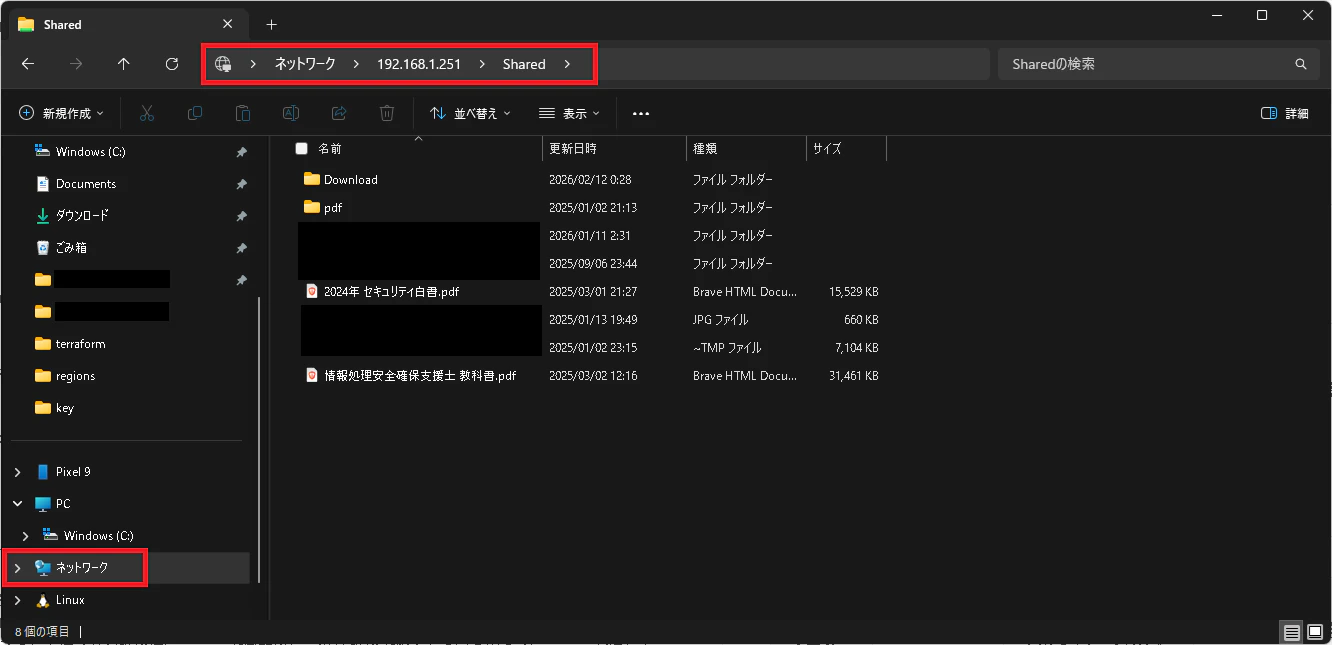This screenshot has width=1332, height=645.
Task: Click the pdf folder icon
Action: click(311, 208)
